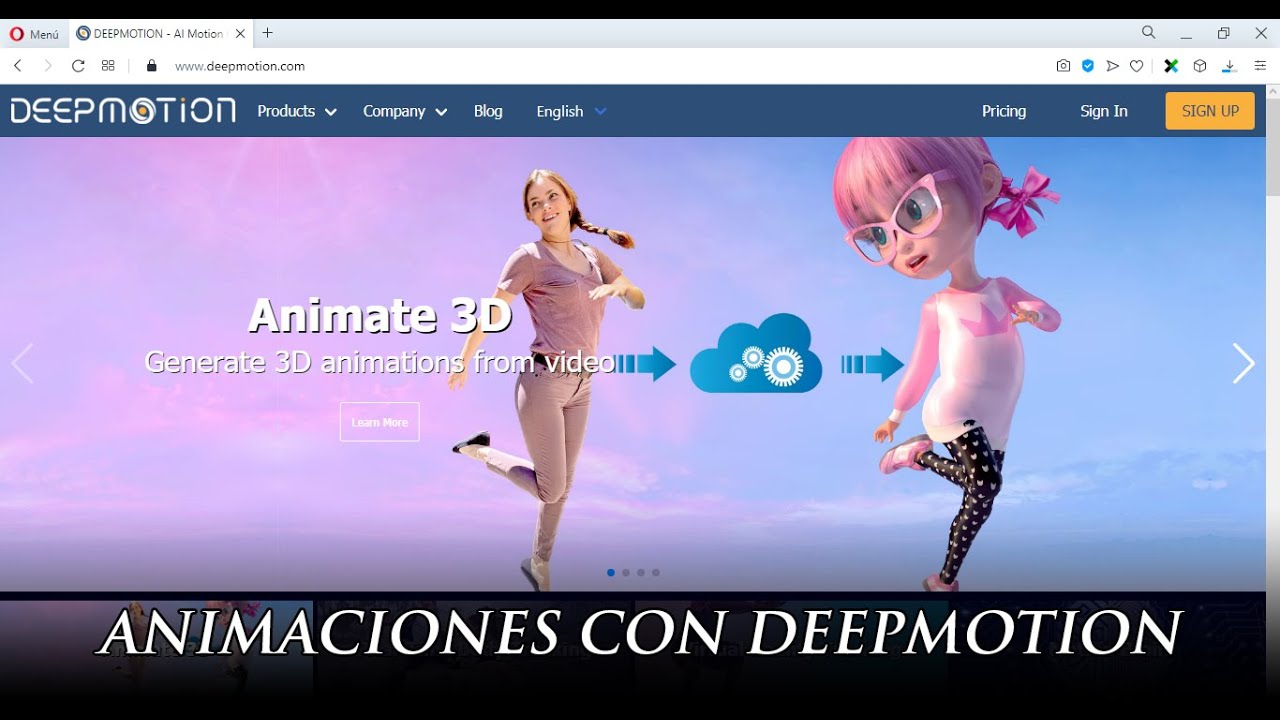
Task: Click the tab search magnifier icon
Action: [1149, 32]
